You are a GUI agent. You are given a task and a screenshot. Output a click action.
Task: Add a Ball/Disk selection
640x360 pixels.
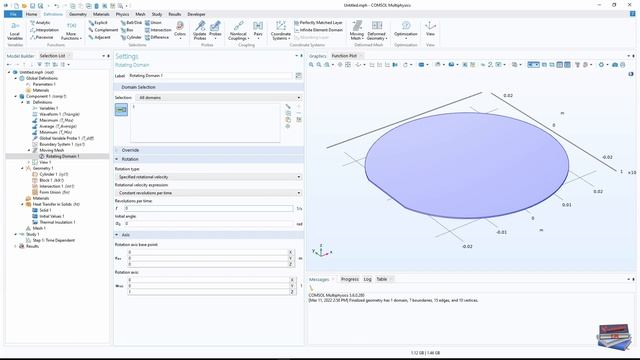tap(131, 23)
